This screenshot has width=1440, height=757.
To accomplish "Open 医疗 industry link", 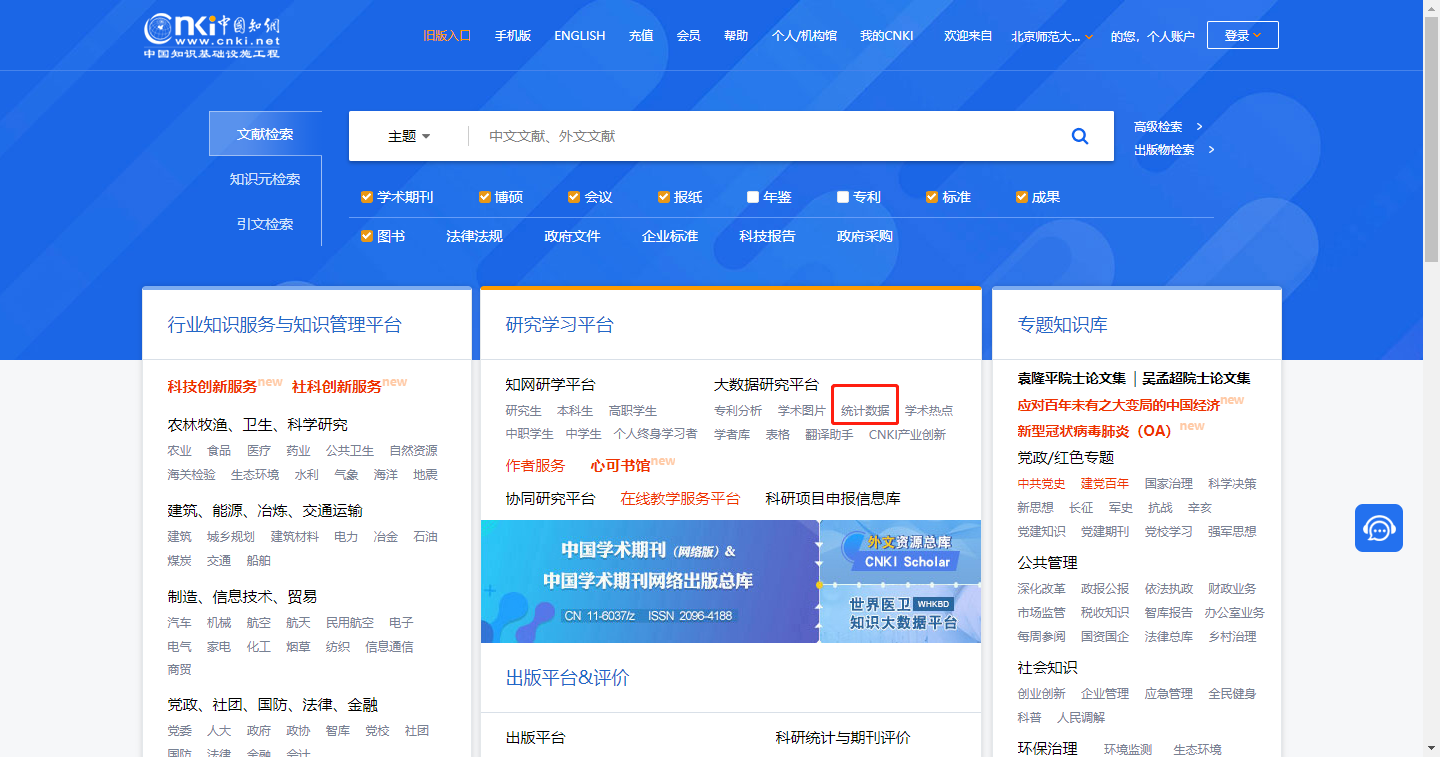I will (259, 450).
